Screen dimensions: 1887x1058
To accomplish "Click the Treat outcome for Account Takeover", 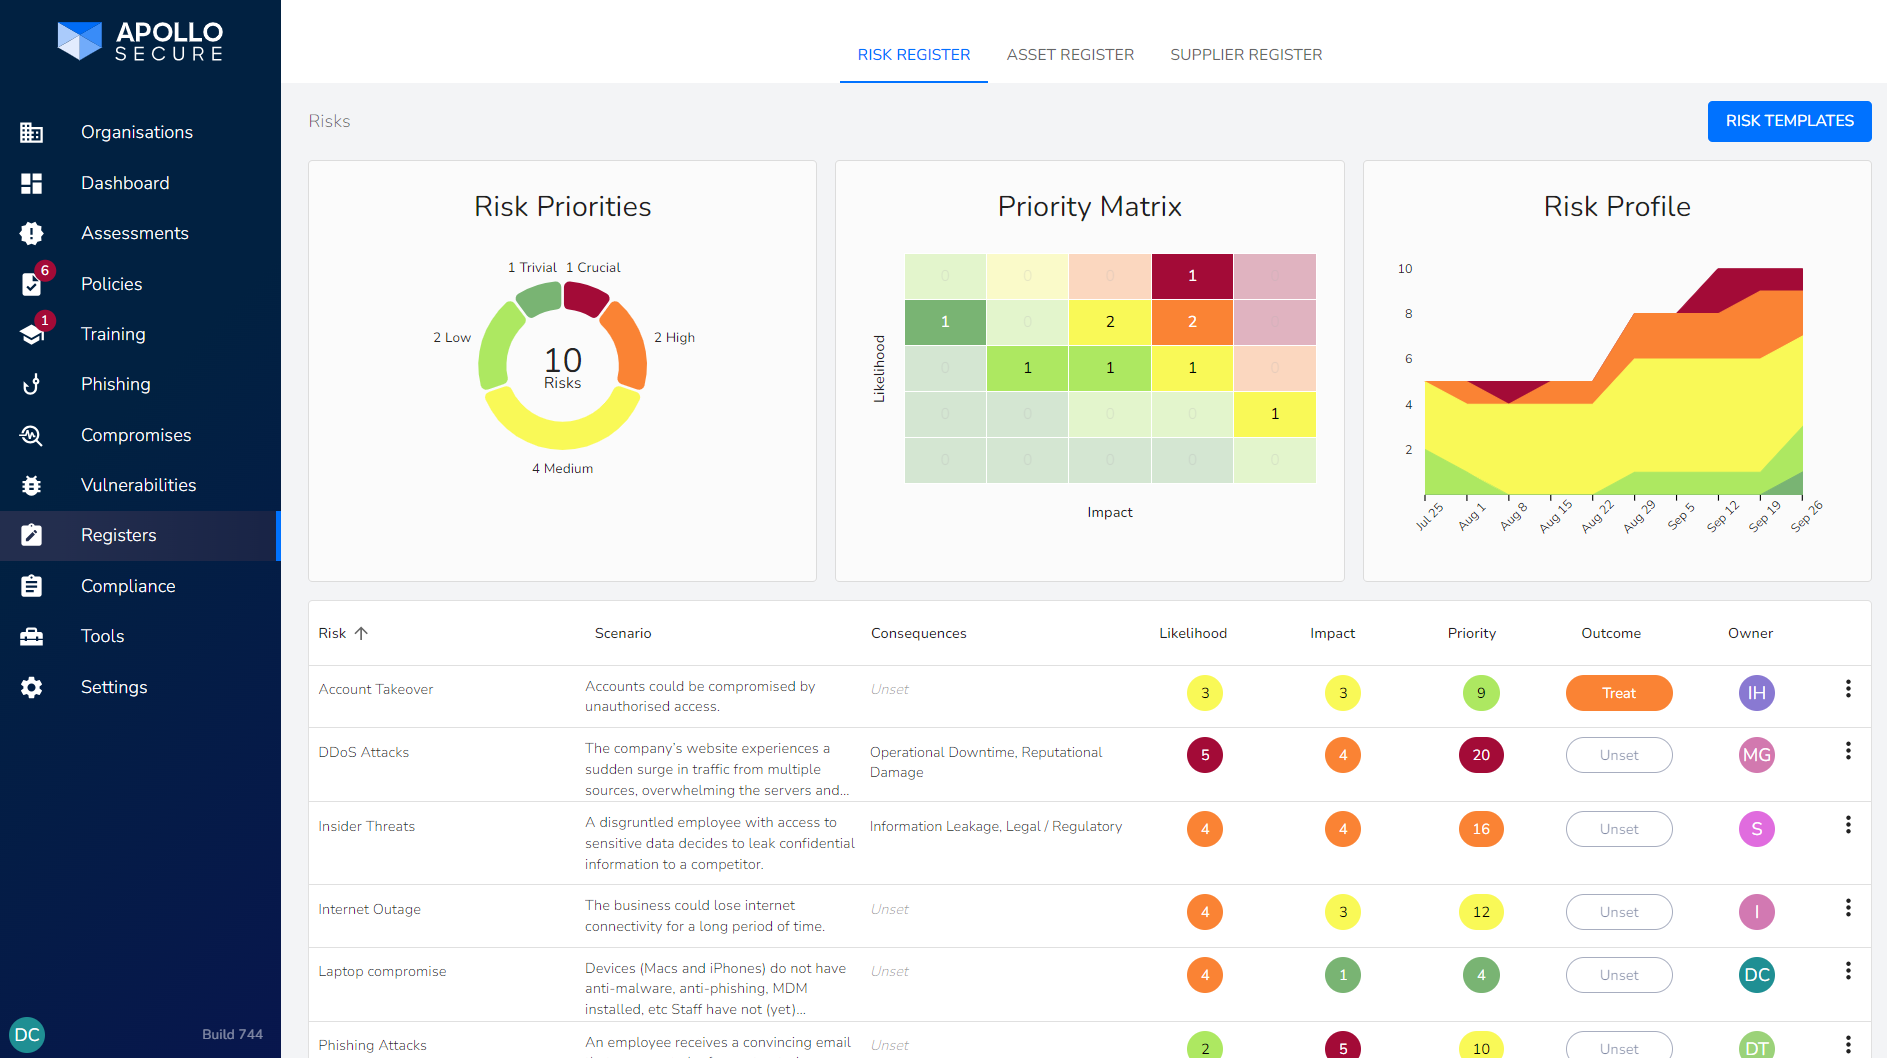I will (1618, 692).
